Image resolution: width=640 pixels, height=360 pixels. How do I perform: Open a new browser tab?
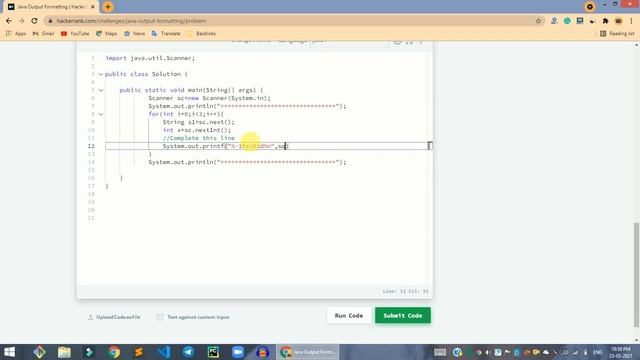(108, 7)
